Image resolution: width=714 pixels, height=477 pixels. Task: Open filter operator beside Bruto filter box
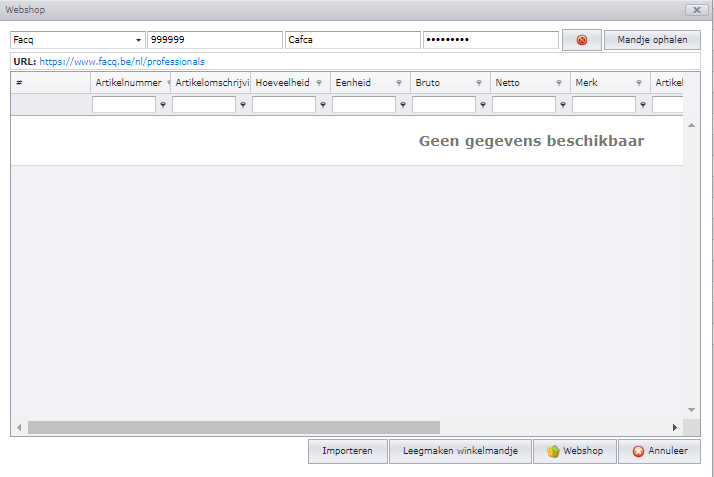483,105
